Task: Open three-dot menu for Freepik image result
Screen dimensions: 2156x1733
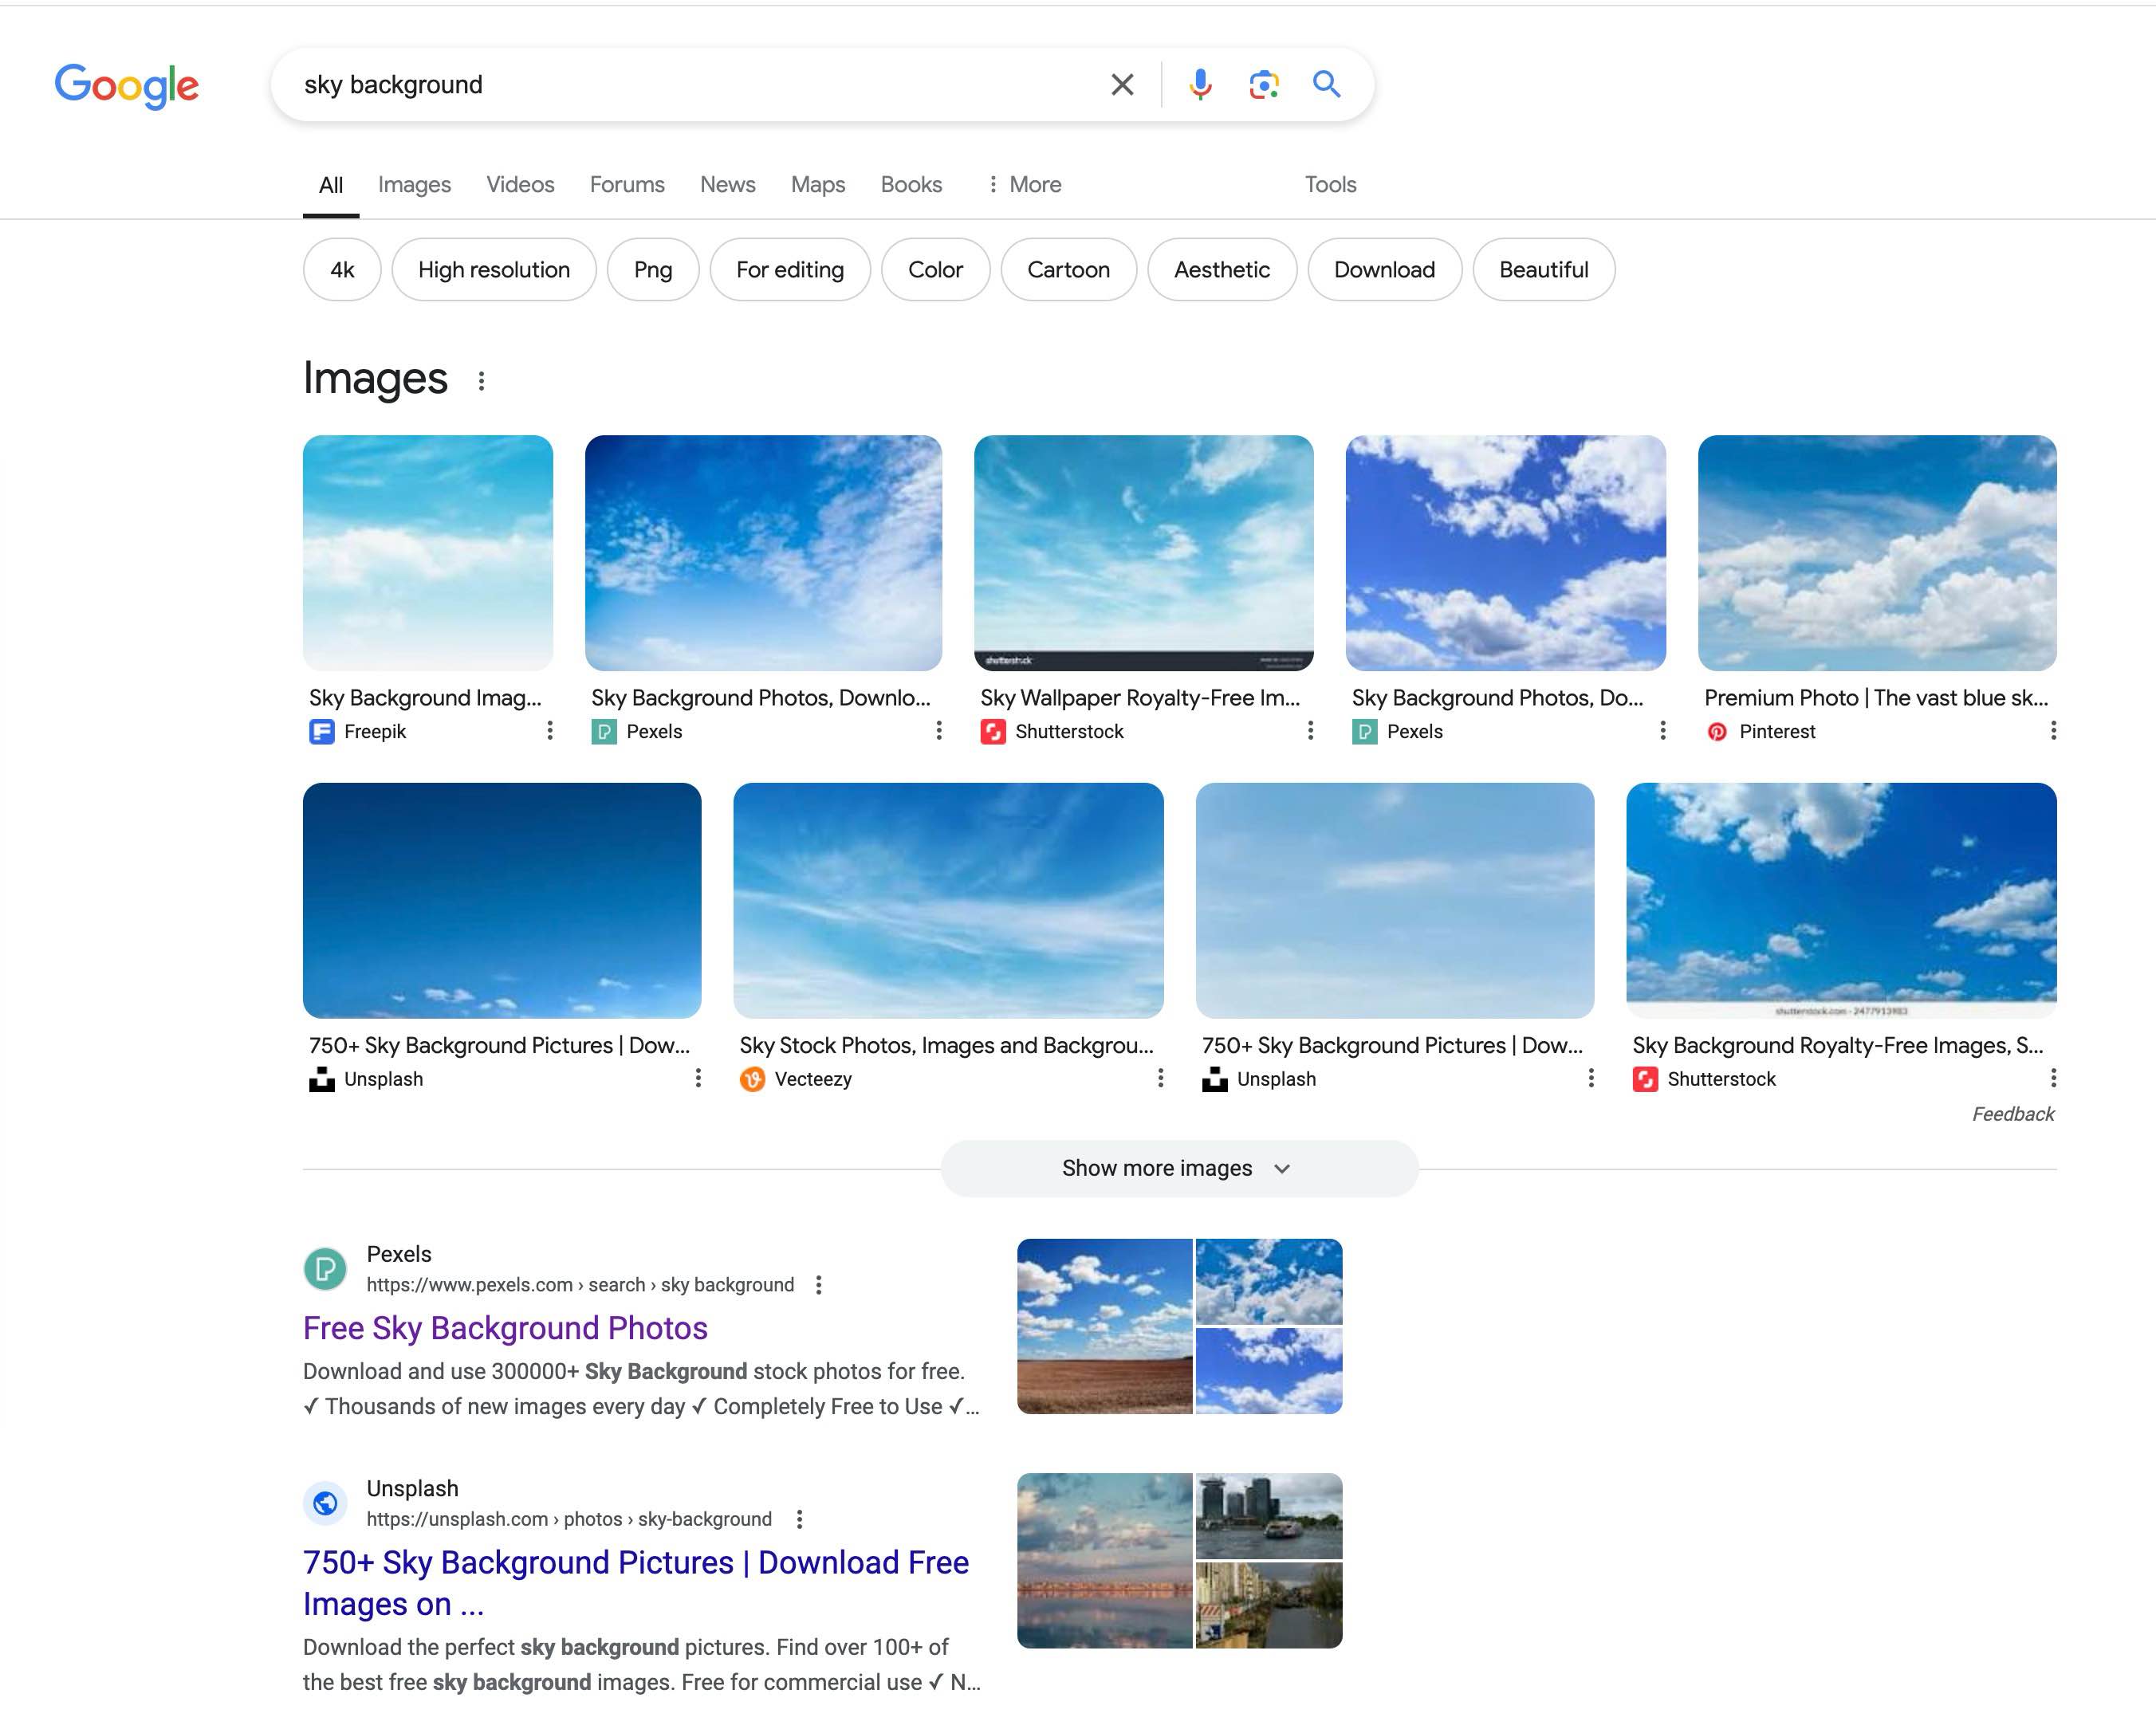Action: (549, 731)
